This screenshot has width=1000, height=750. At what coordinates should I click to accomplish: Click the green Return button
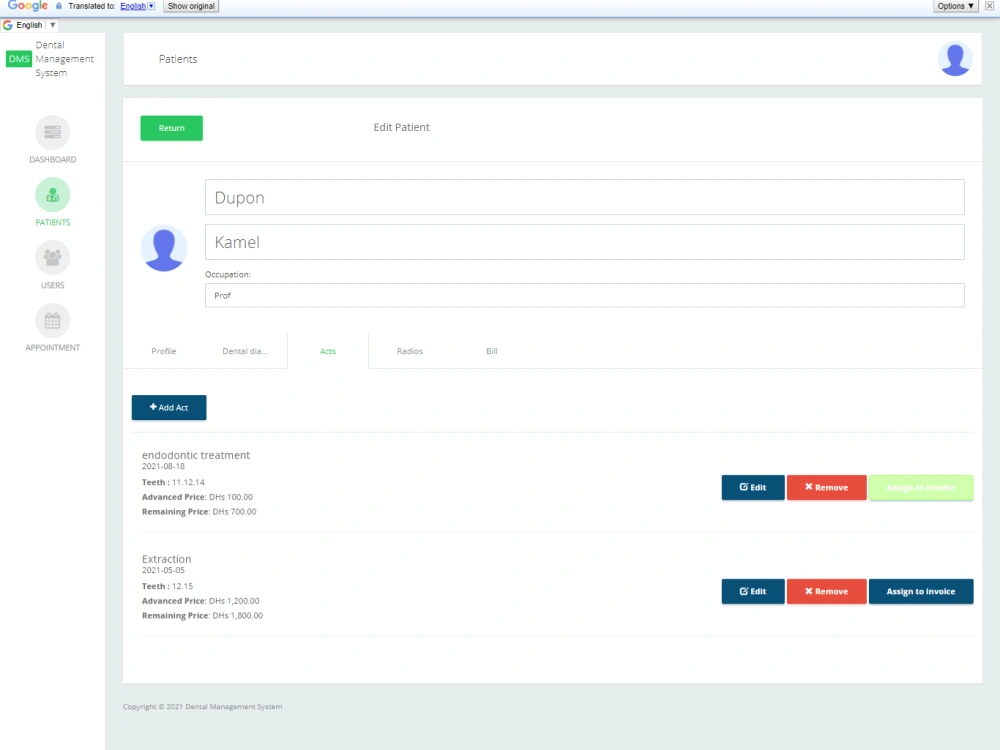[172, 128]
